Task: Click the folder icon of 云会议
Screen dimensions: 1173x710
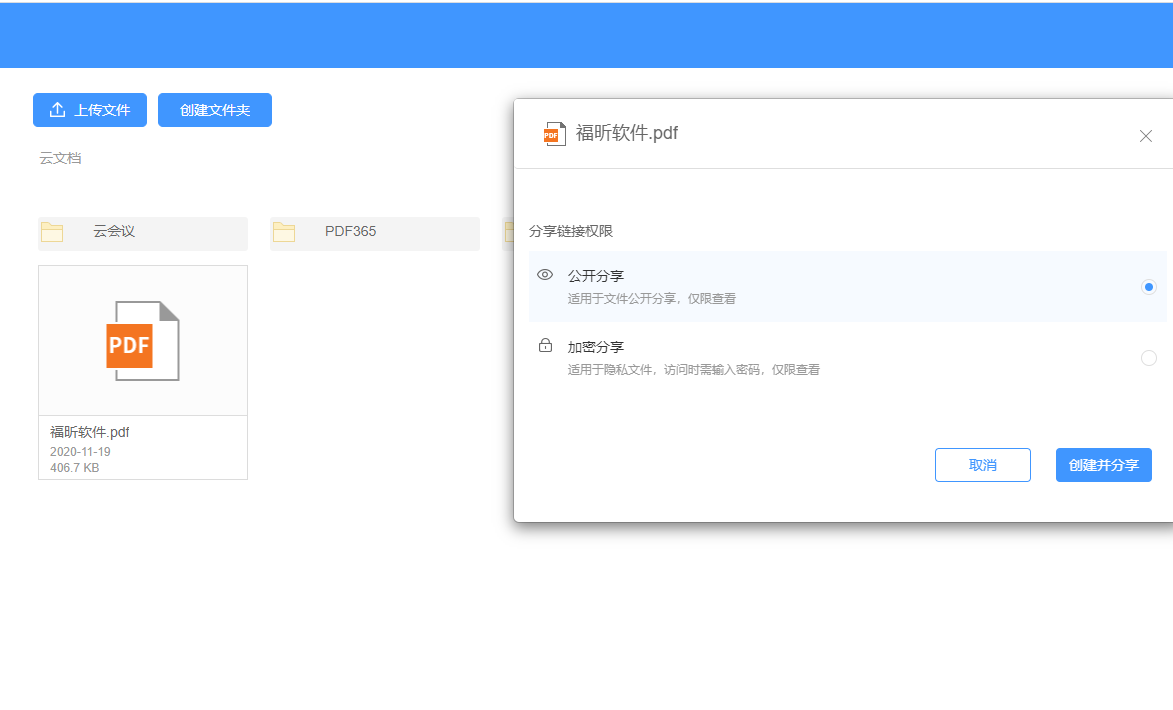Action: point(53,231)
